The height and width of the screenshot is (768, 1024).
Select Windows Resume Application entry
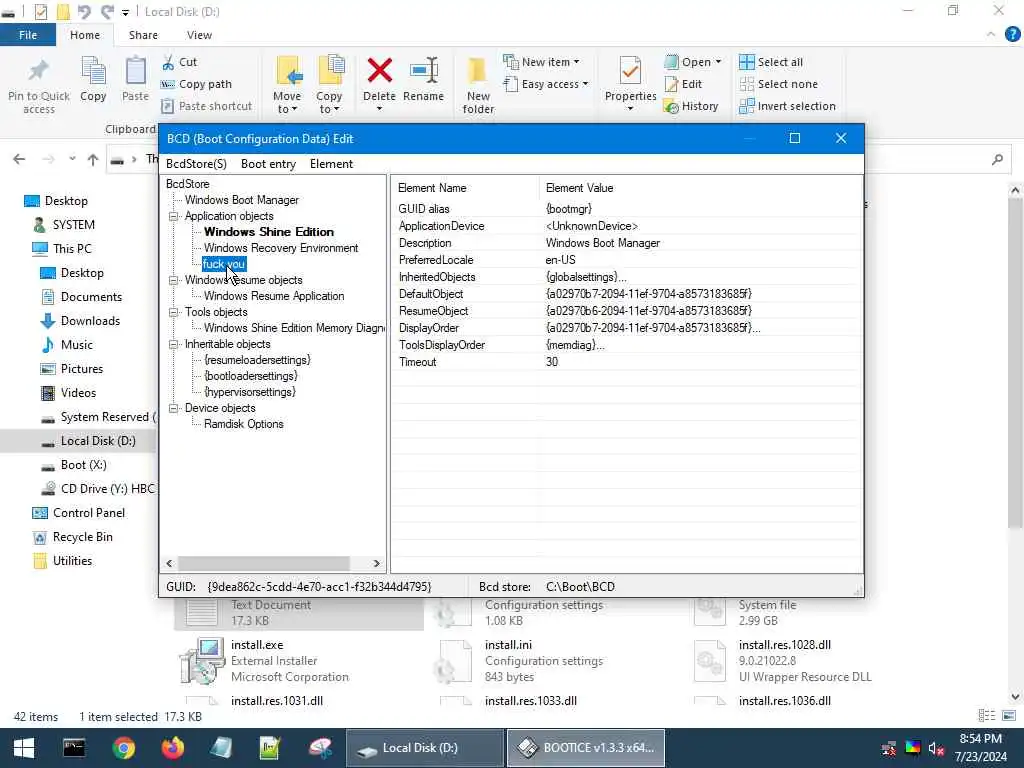[x=274, y=296]
